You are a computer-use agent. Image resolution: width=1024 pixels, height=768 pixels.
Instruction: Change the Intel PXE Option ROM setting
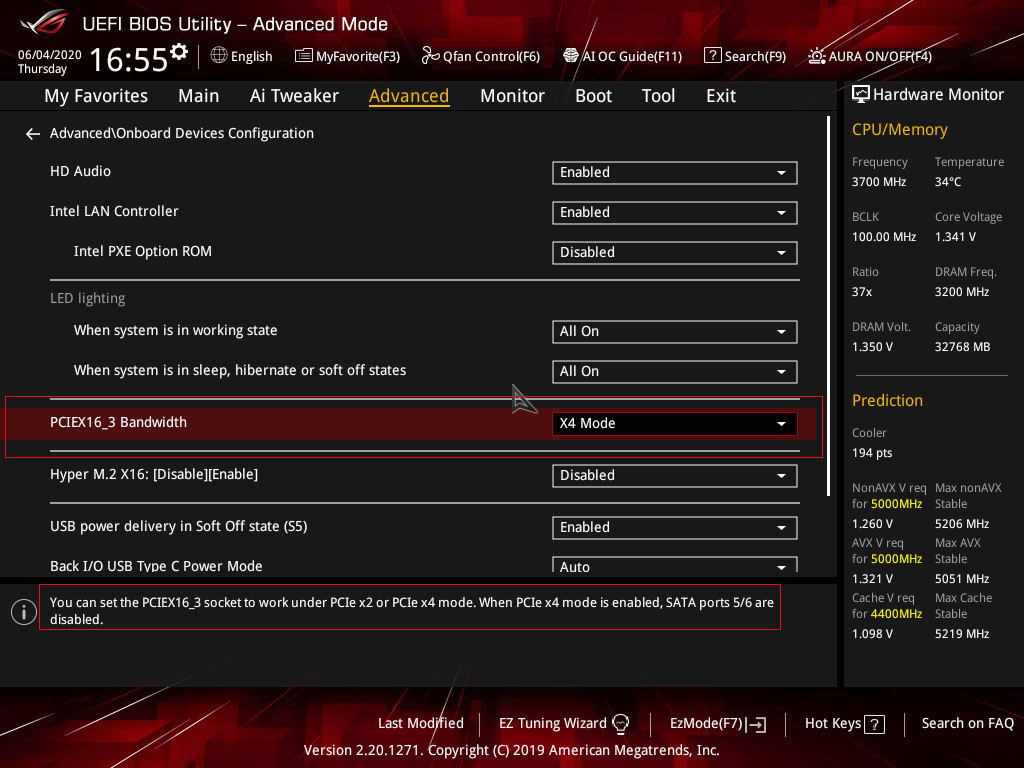tap(674, 253)
